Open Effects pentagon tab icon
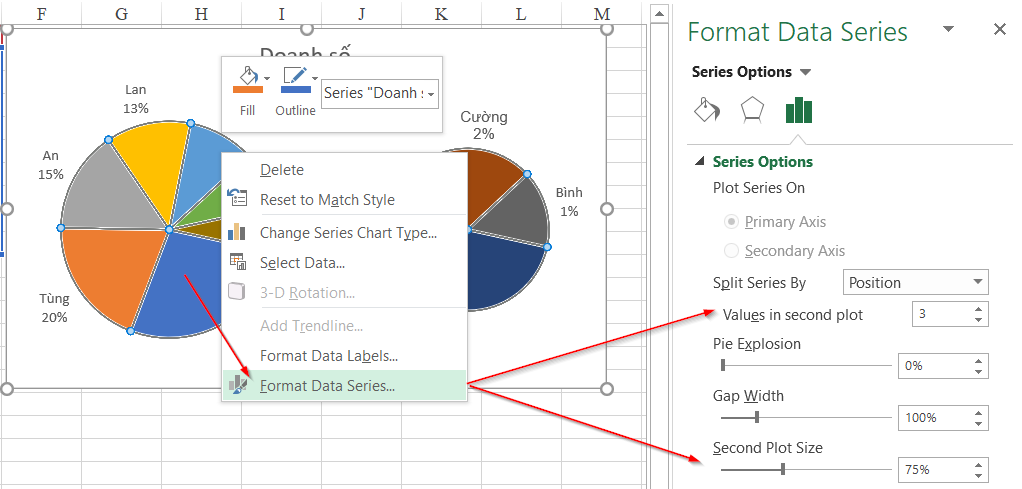Image resolution: width=1022 pixels, height=489 pixels. pyautogui.click(x=751, y=109)
